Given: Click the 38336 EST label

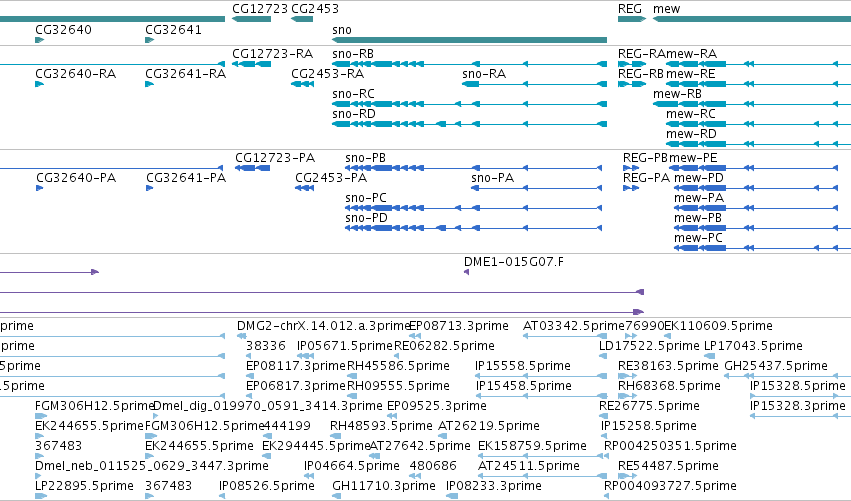Looking at the screenshot, I should (266, 346).
